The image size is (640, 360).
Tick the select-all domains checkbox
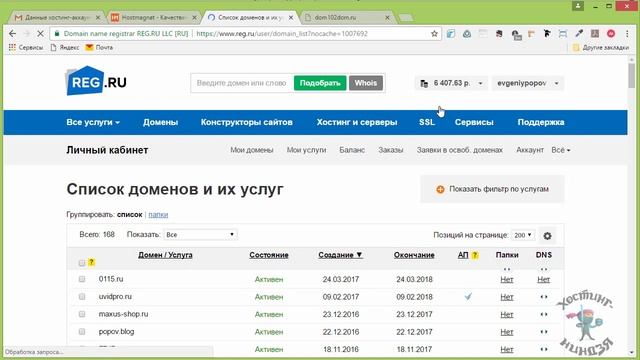click(82, 263)
